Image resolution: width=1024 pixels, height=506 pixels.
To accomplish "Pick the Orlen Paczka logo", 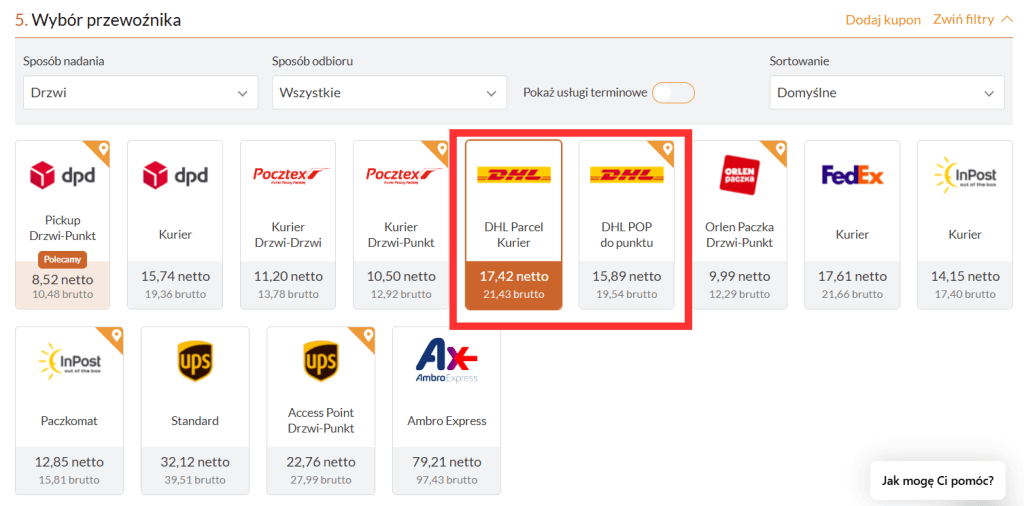I will click(x=739, y=175).
